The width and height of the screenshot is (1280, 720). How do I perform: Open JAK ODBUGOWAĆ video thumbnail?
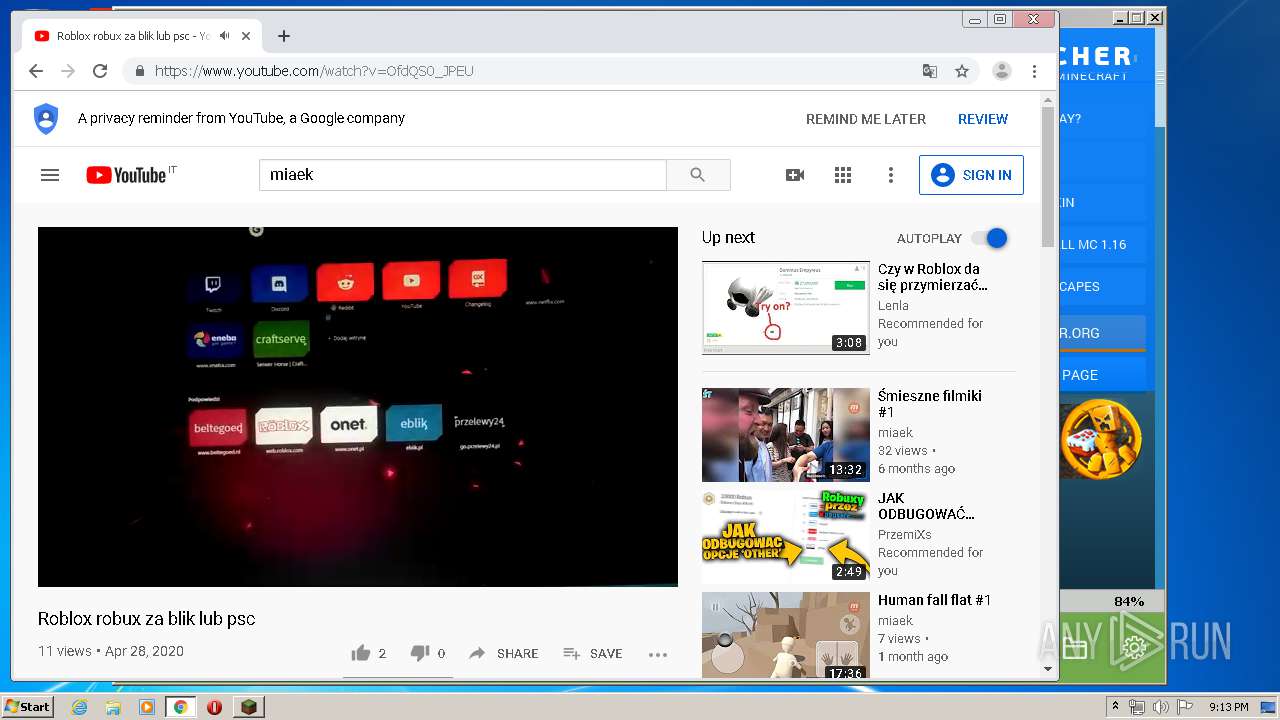pos(786,537)
